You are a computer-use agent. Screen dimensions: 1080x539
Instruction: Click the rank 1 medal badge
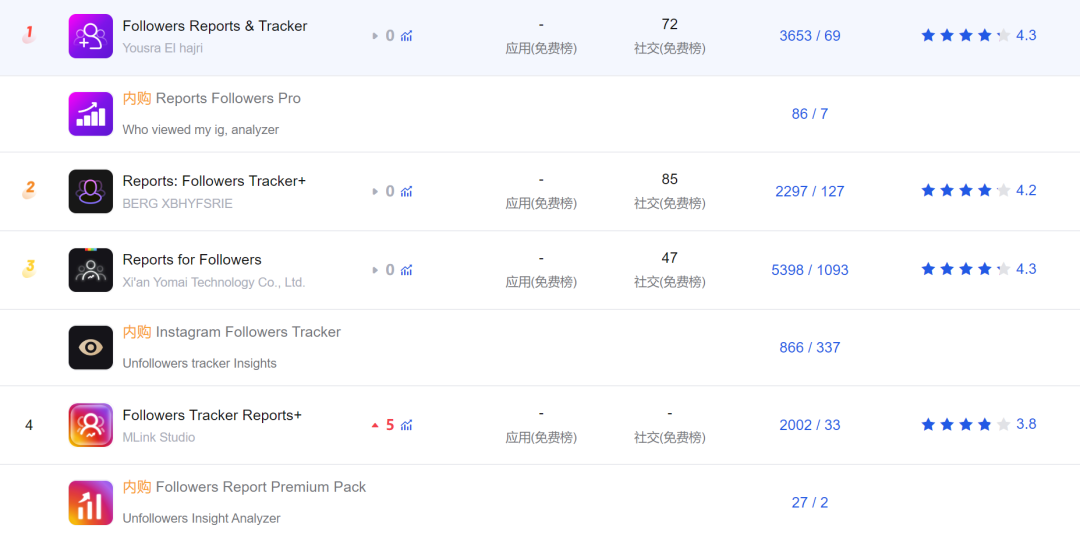pyautogui.click(x=29, y=34)
